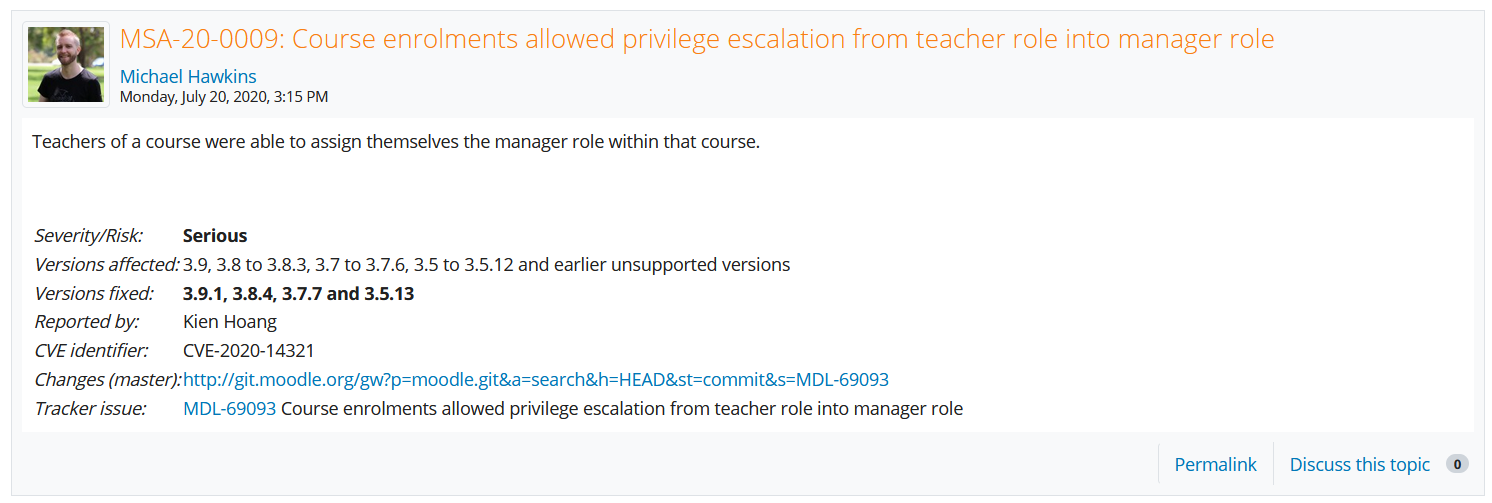The width and height of the screenshot is (1492, 503).
Task: Click Michael Hawkins' profile picture
Action: tap(66, 65)
